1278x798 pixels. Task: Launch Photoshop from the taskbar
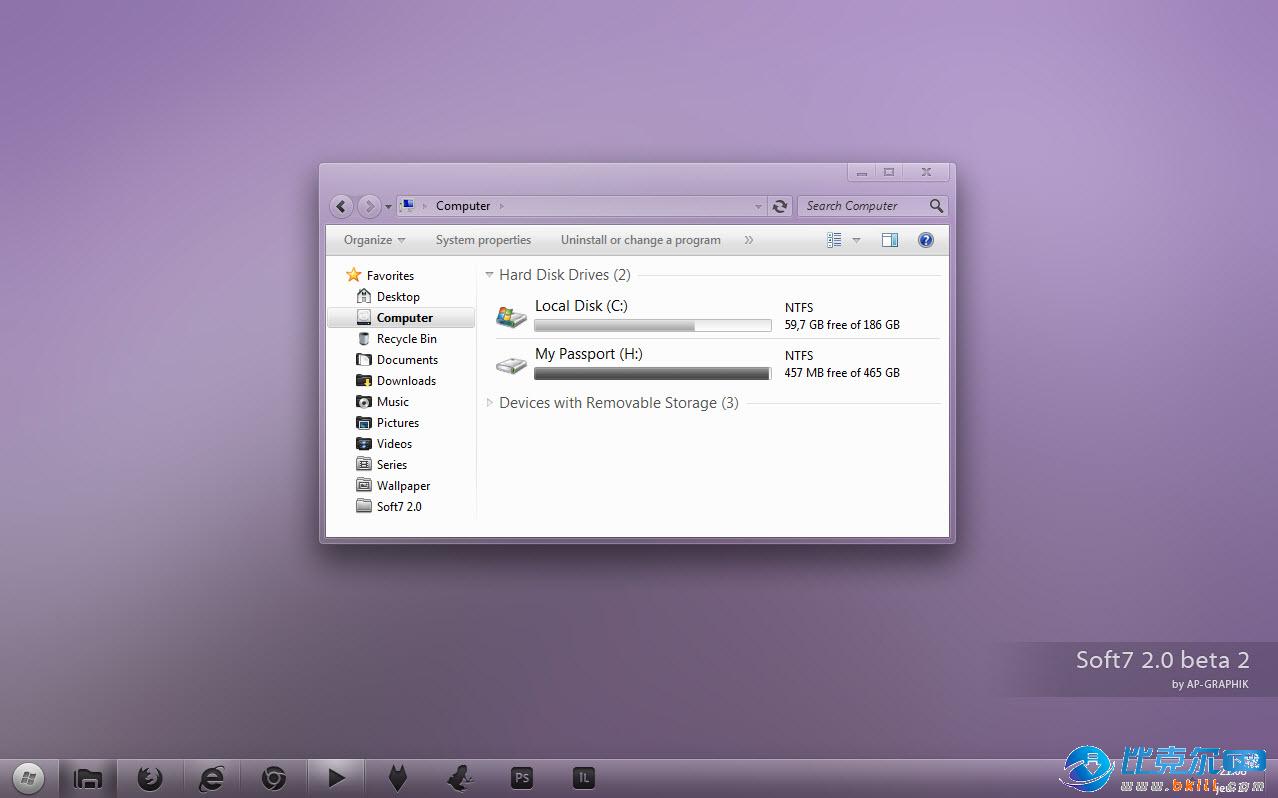pyautogui.click(x=521, y=777)
